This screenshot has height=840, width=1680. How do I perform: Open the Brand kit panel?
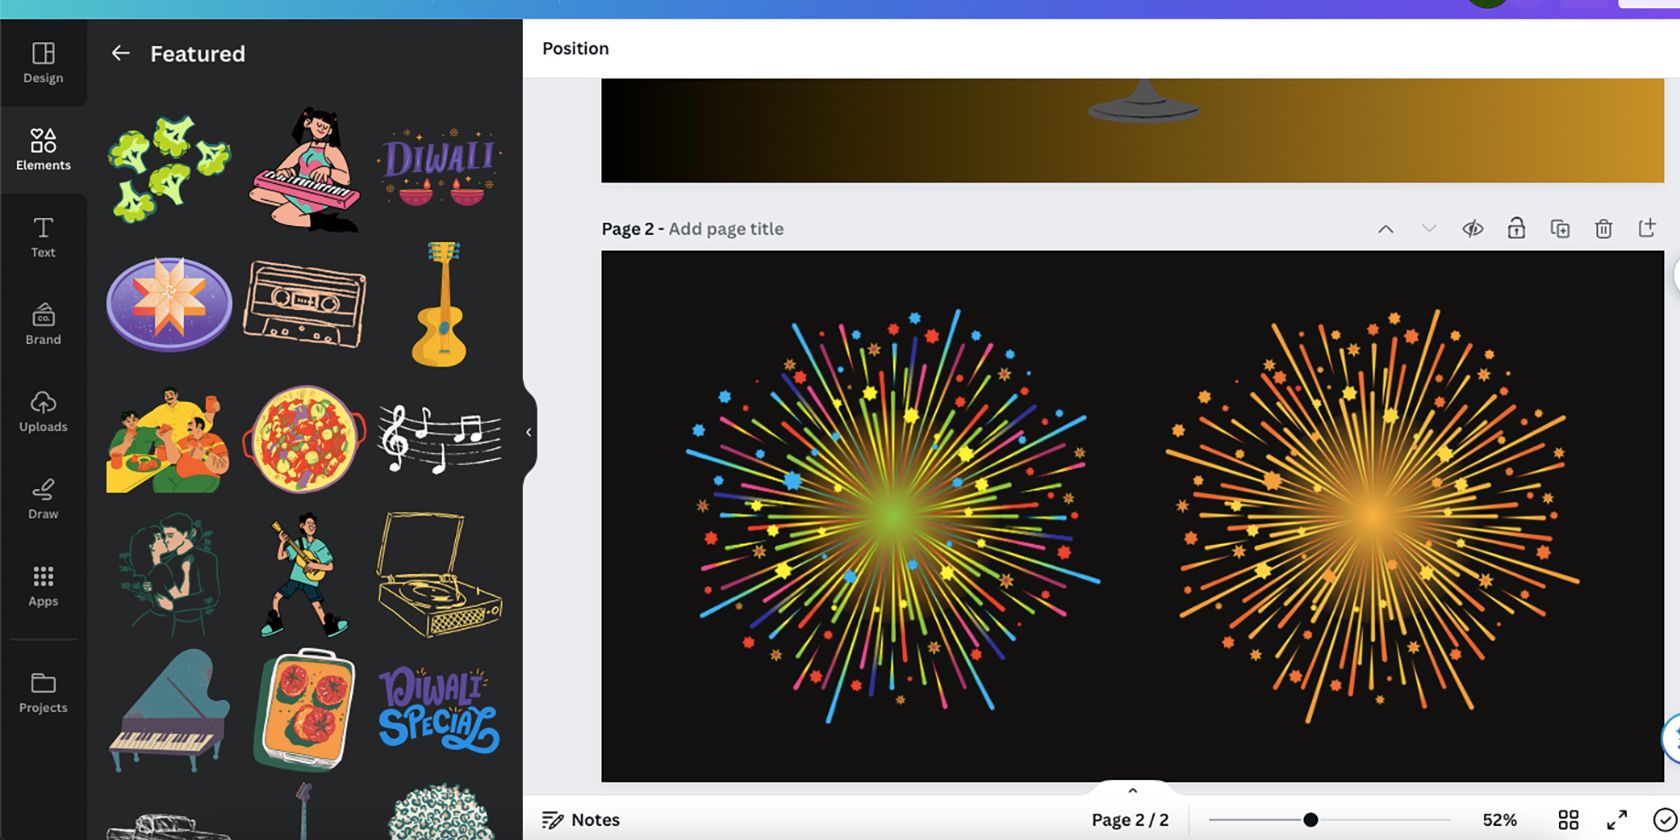tap(43, 324)
